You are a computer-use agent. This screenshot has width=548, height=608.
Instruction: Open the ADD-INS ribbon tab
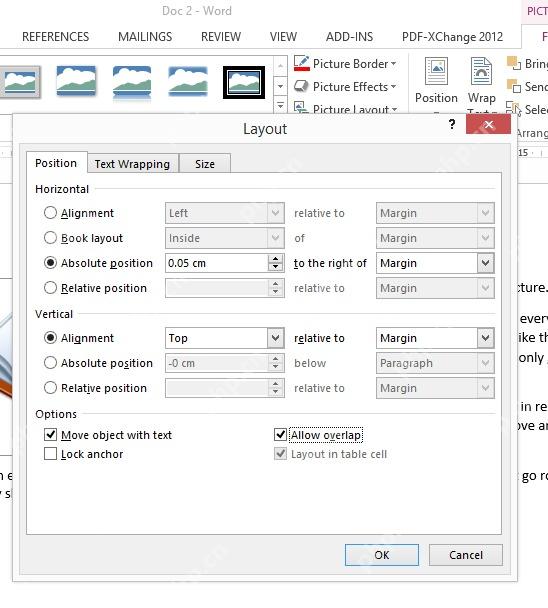[349, 37]
